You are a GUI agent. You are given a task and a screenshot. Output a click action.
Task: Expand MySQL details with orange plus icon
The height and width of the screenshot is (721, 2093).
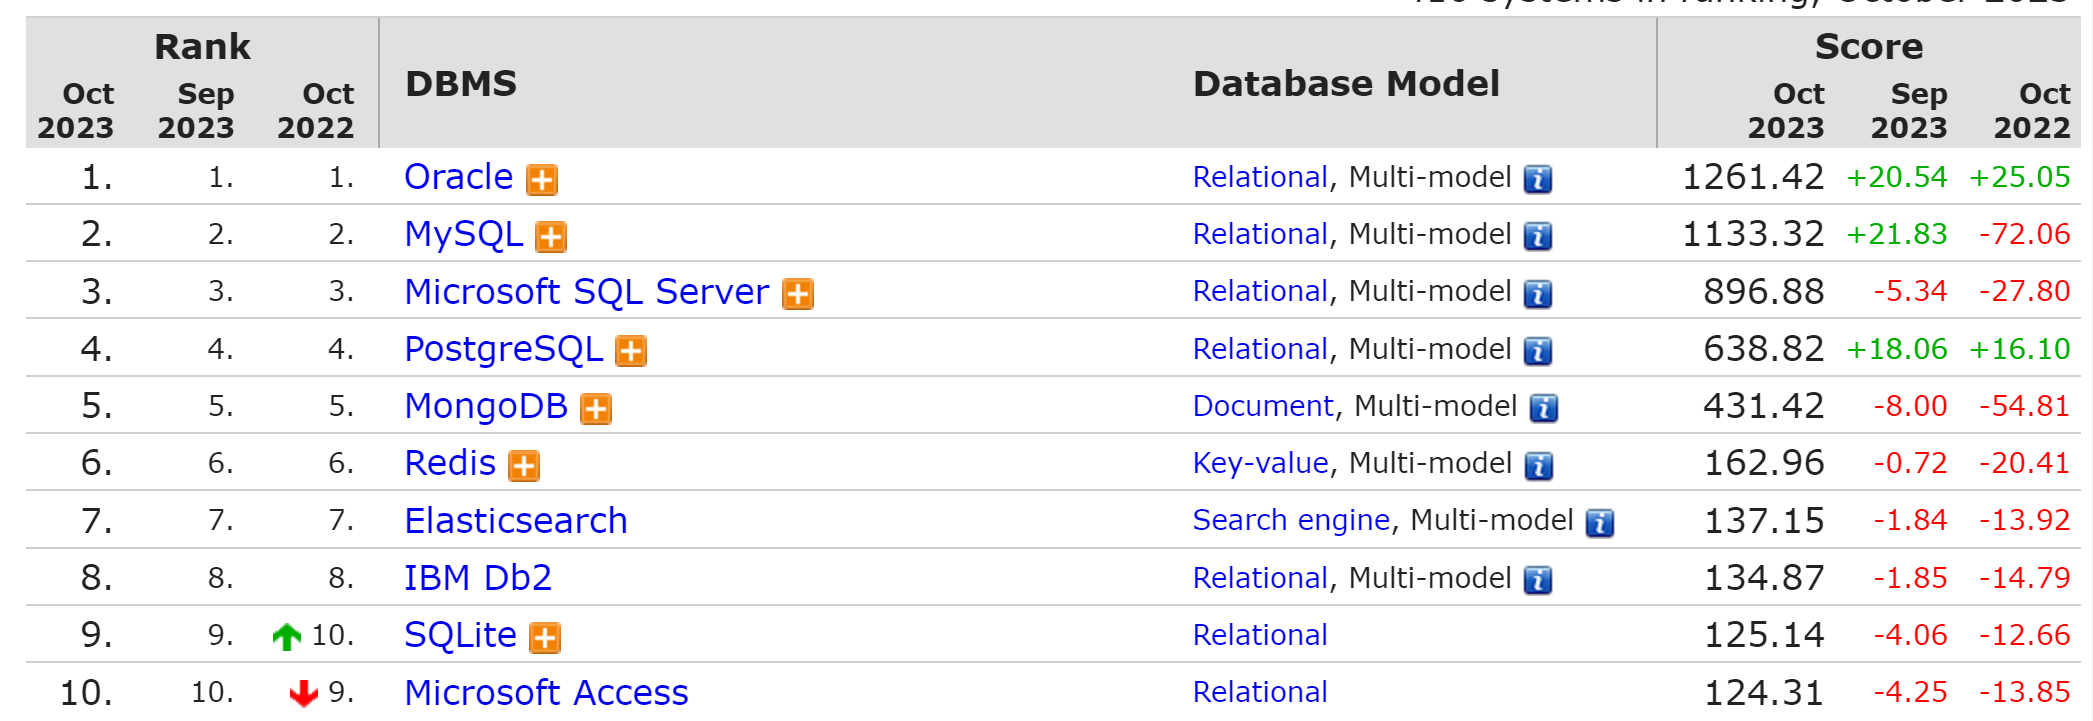click(x=551, y=237)
